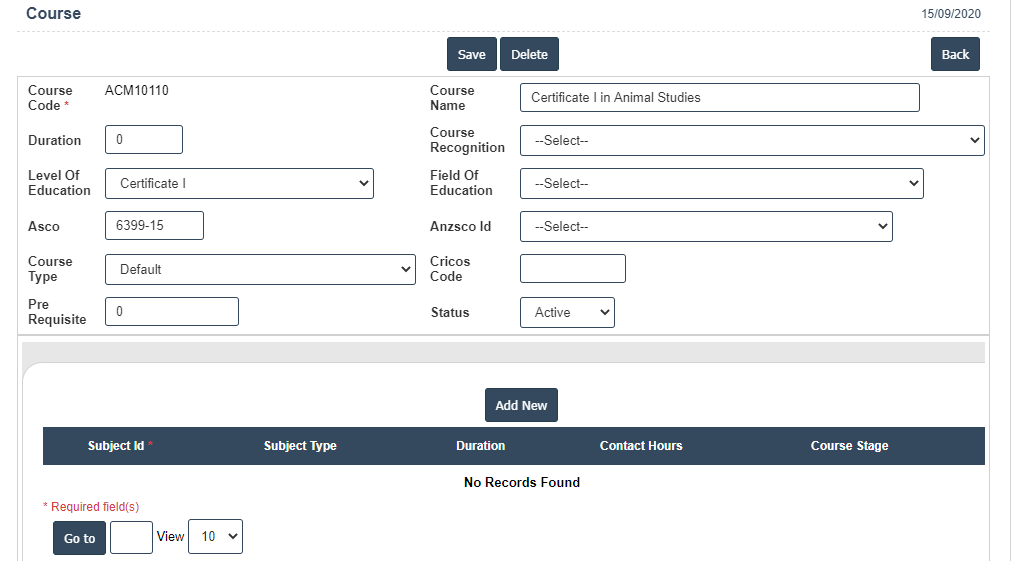Click Add New subject button

click(521, 405)
